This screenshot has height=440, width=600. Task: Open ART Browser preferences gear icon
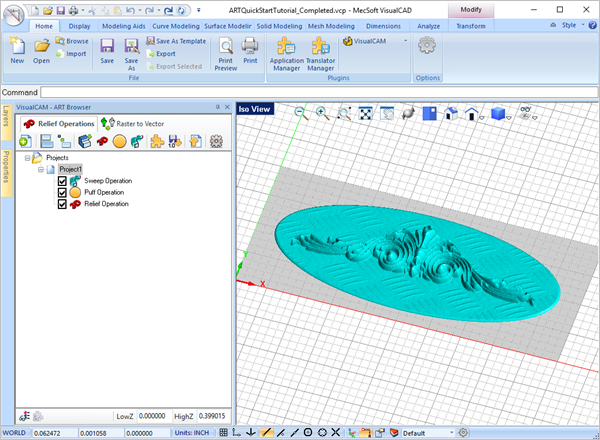pos(215,142)
